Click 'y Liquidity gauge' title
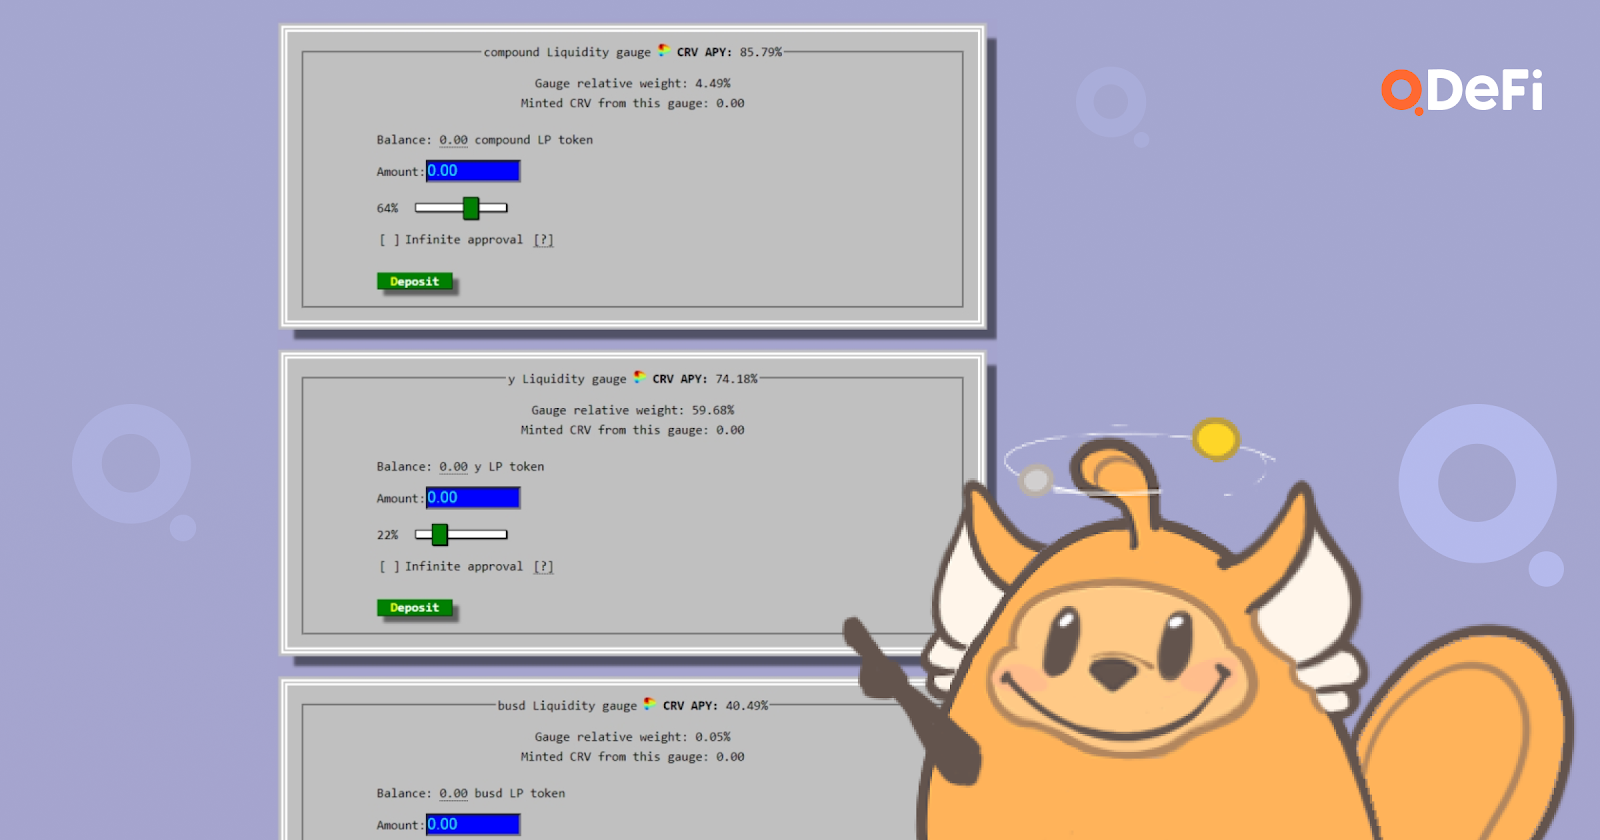The height and width of the screenshot is (840, 1600). [x=567, y=379]
